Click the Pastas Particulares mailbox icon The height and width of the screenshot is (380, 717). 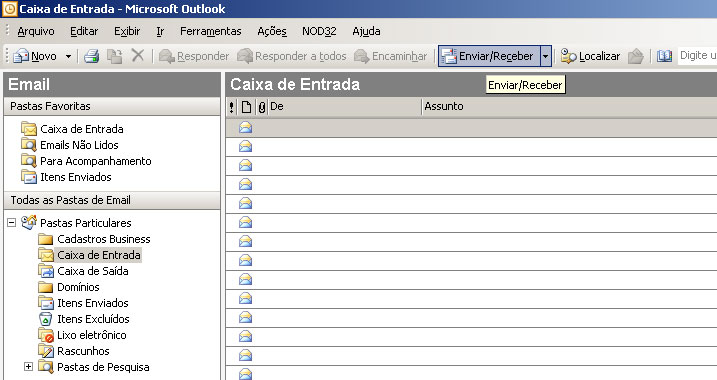click(x=29, y=222)
